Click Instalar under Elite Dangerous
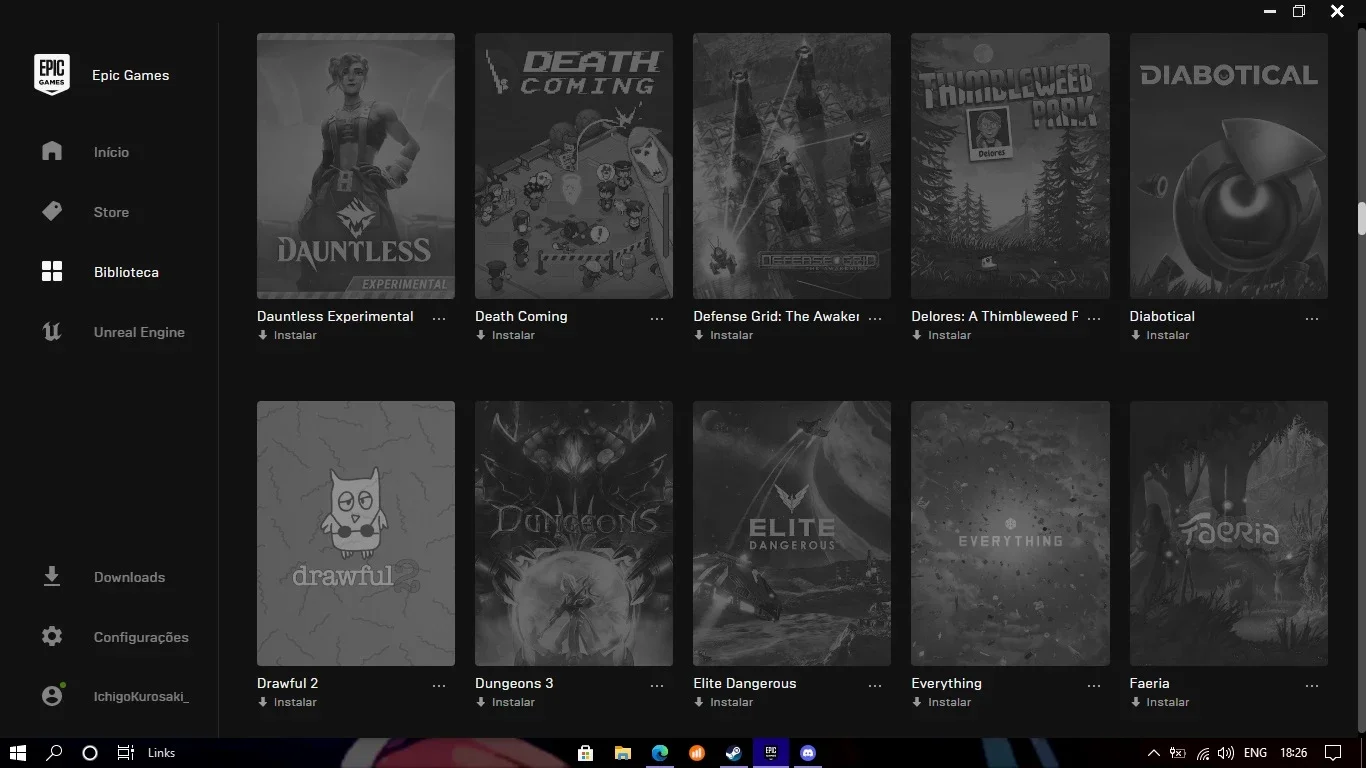The width and height of the screenshot is (1366, 768). tap(723, 702)
